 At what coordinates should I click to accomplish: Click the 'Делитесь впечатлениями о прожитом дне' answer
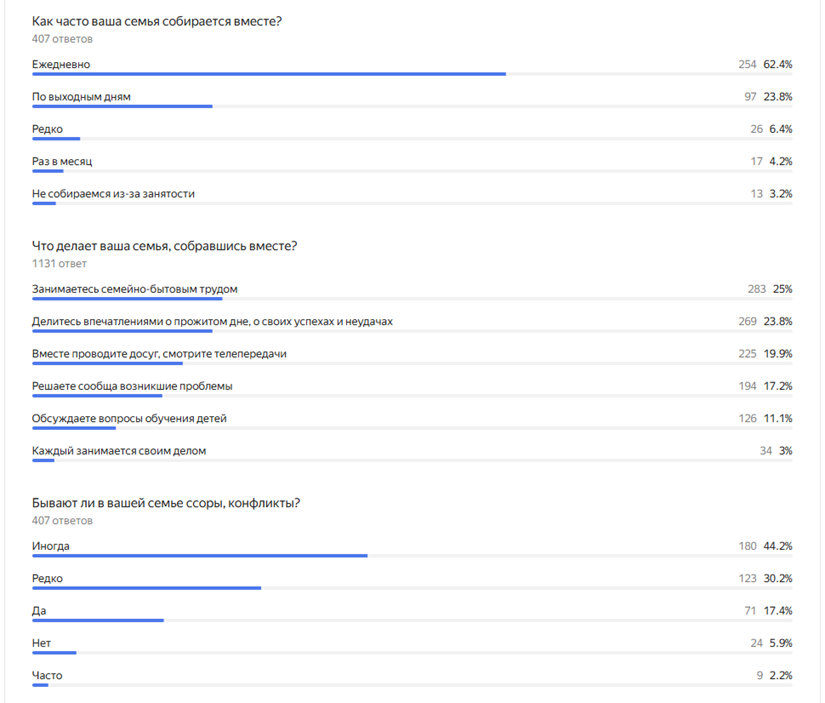pyautogui.click(x=212, y=322)
